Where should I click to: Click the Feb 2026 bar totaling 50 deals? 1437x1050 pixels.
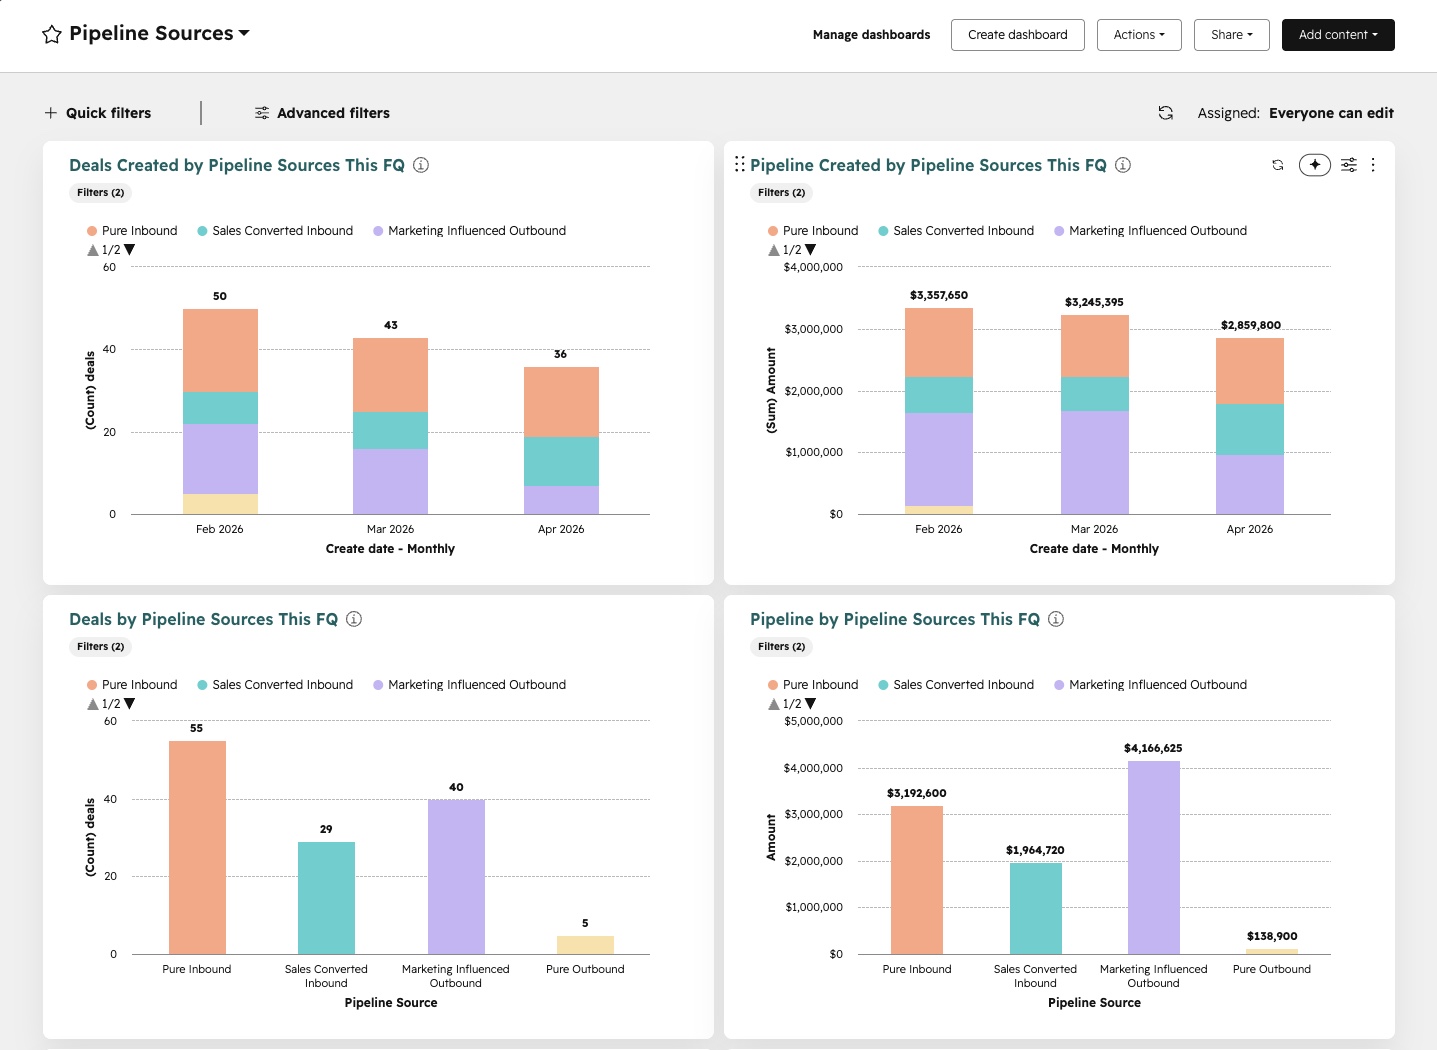click(220, 411)
